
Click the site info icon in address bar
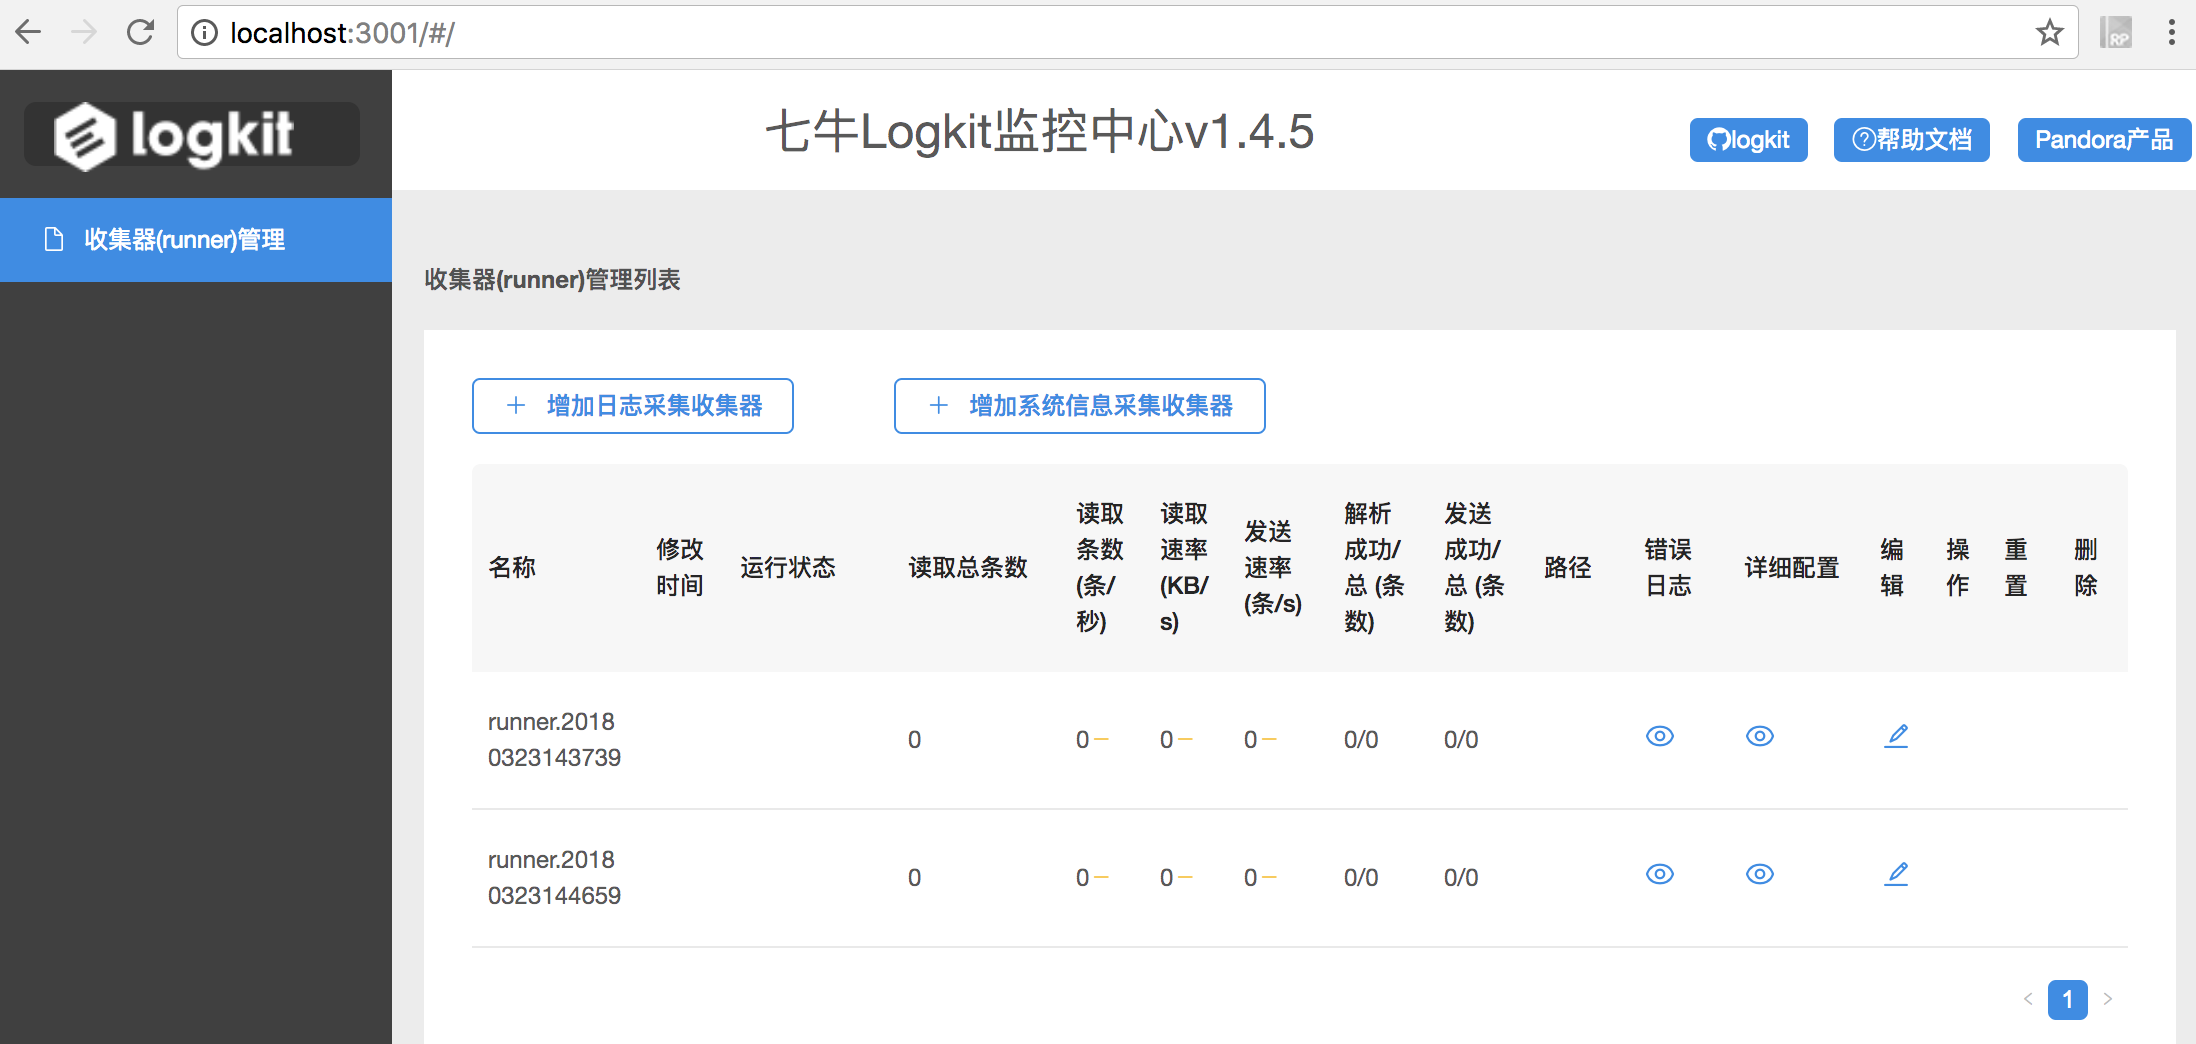(204, 31)
